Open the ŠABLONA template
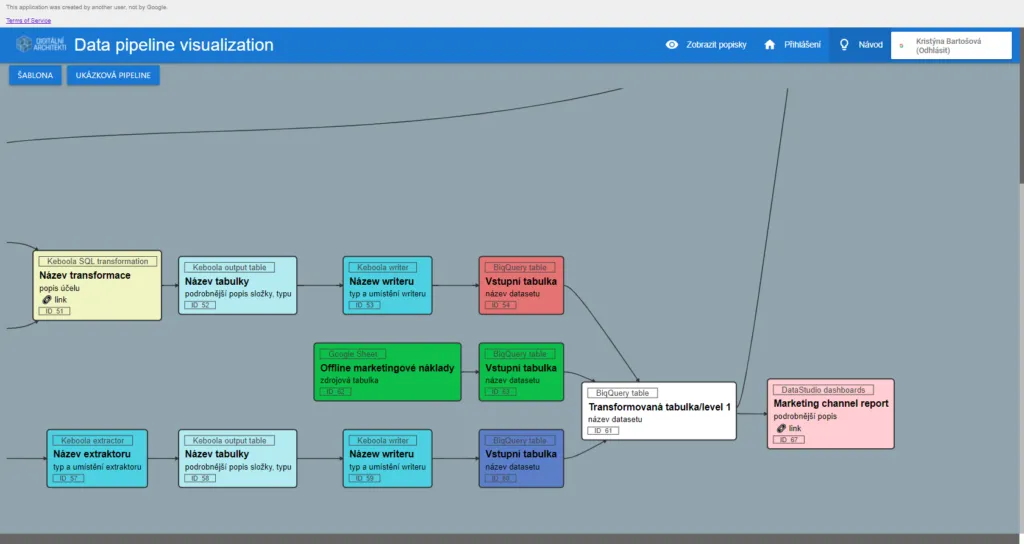1024x544 pixels. (35, 75)
